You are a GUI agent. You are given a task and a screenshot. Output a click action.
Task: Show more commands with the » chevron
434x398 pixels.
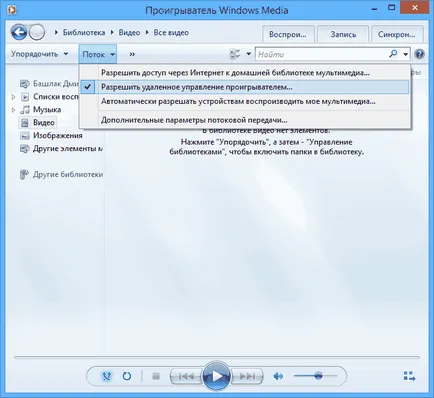pos(132,54)
